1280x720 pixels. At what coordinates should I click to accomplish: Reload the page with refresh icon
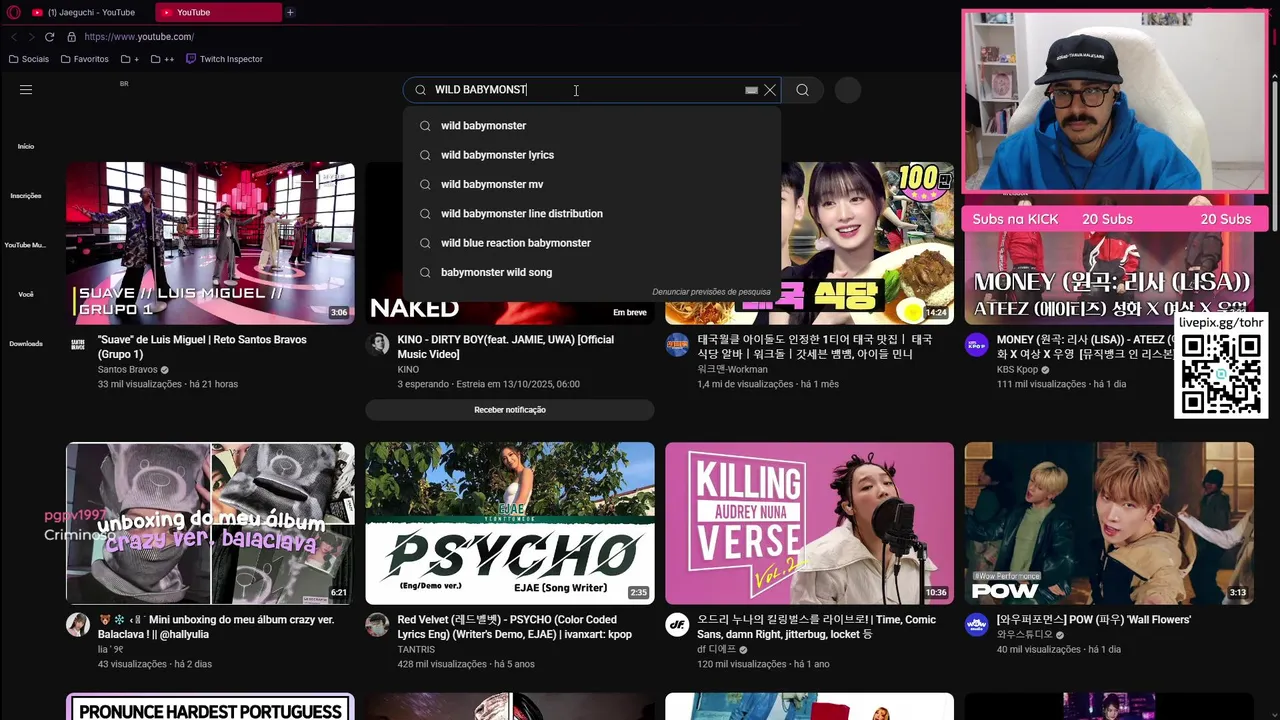click(x=49, y=37)
